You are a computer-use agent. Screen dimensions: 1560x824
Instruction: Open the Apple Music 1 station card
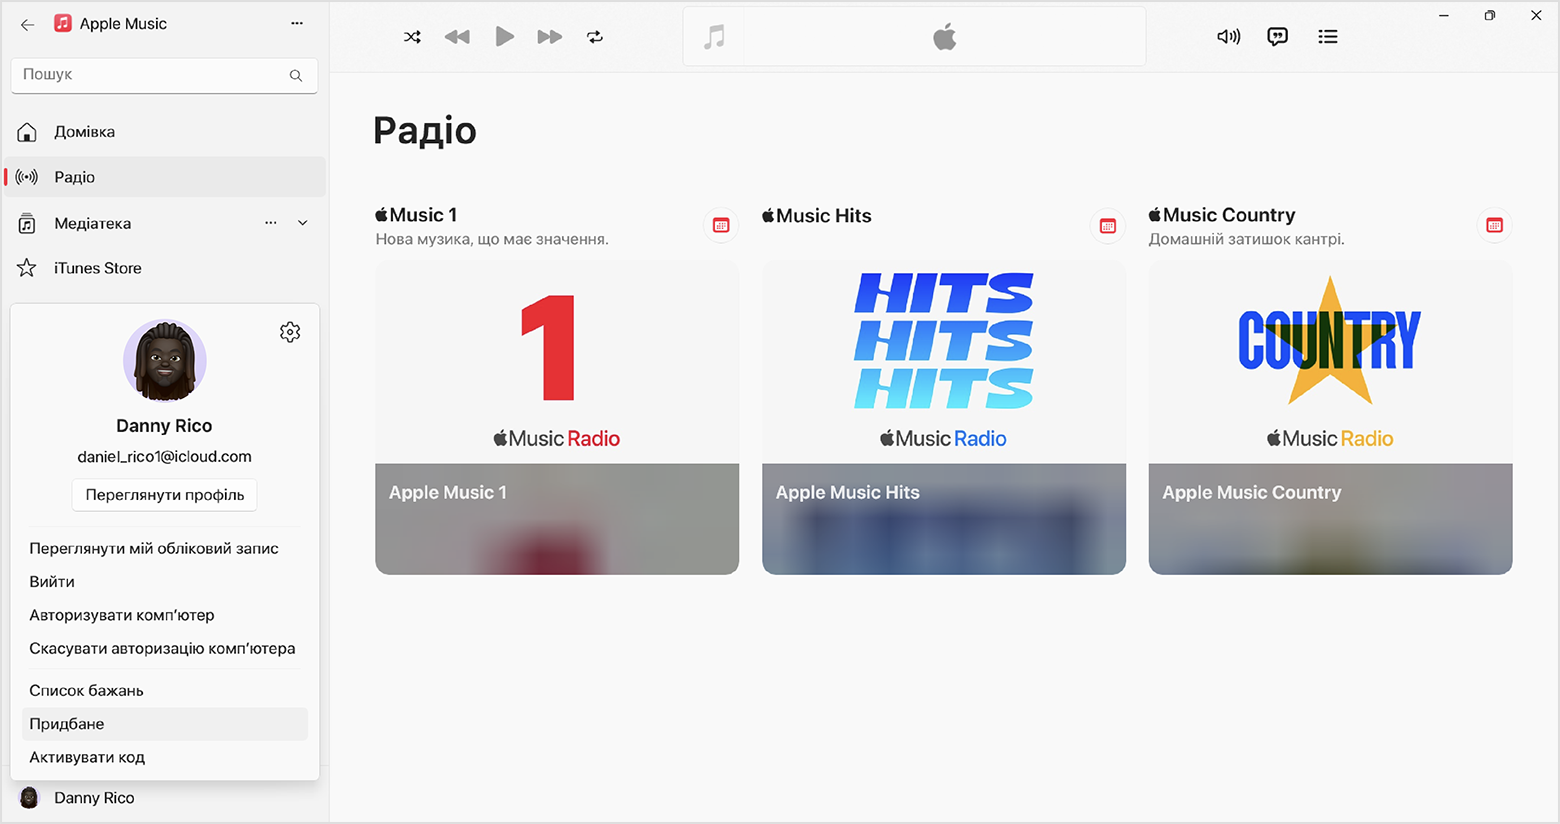tap(557, 418)
